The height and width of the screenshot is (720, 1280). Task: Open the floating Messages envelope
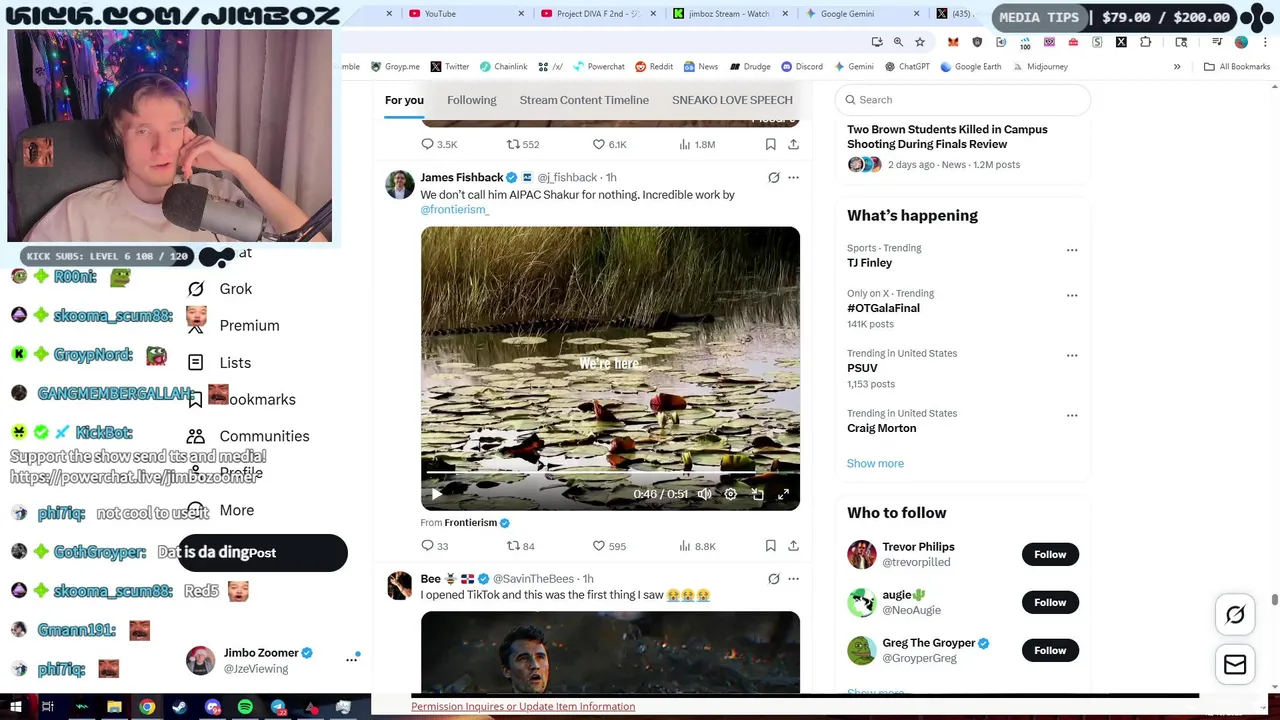1235,665
